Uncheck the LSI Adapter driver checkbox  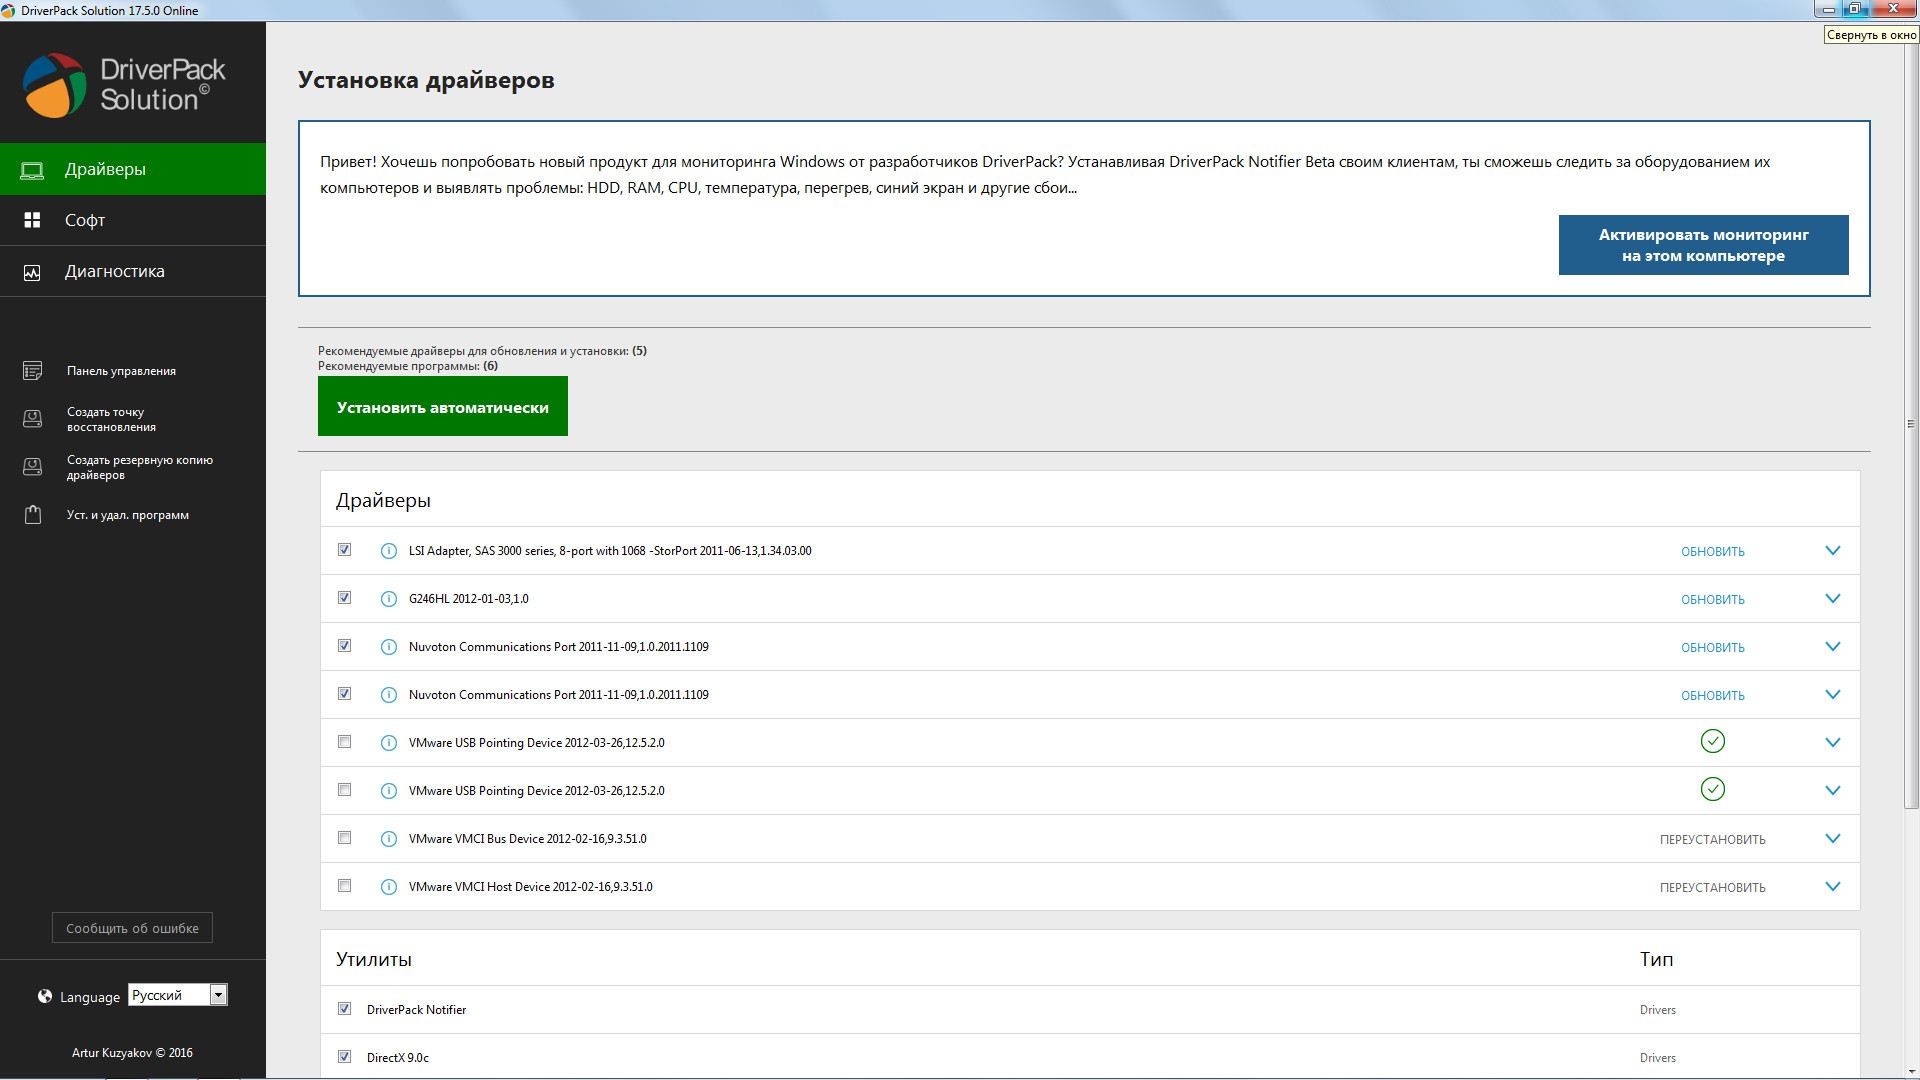(345, 550)
